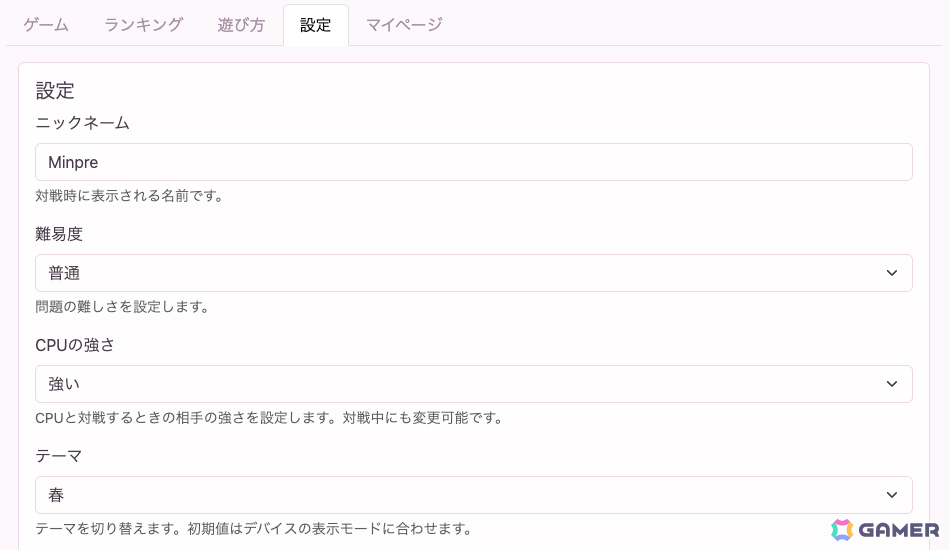Viewport: 949px width, 550px height.
Task: Switch to the ランキング tab
Action: click(x=143, y=25)
